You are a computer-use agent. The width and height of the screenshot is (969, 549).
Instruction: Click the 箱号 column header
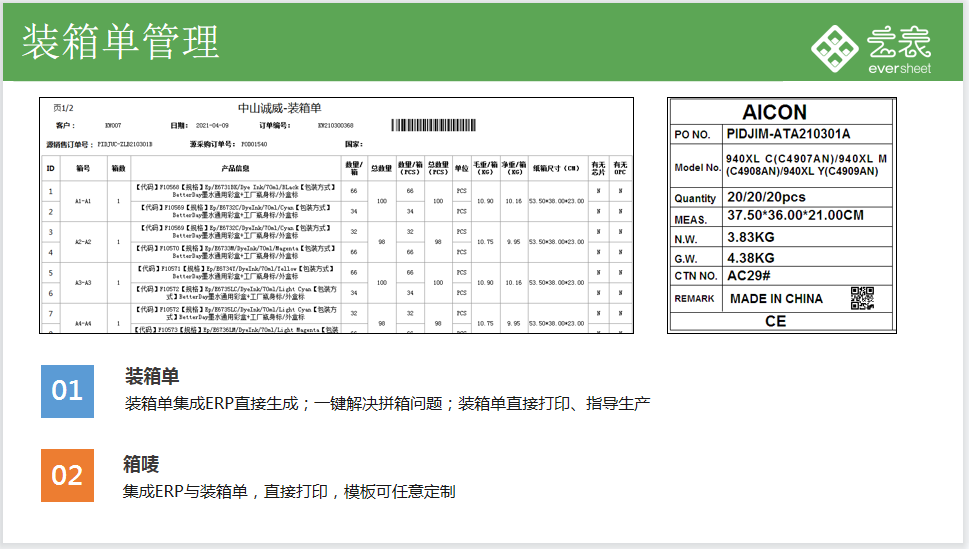(83, 168)
